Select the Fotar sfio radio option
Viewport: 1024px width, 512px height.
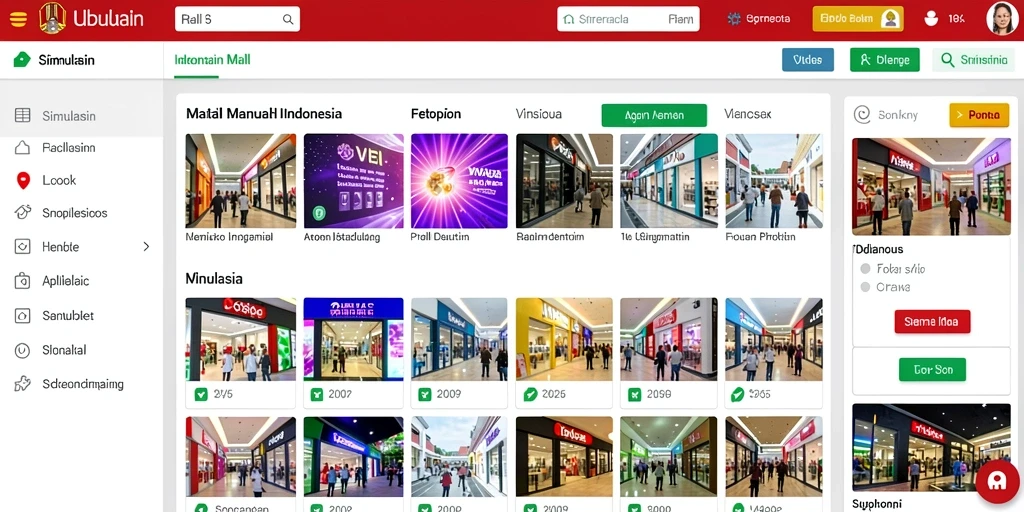[865, 268]
